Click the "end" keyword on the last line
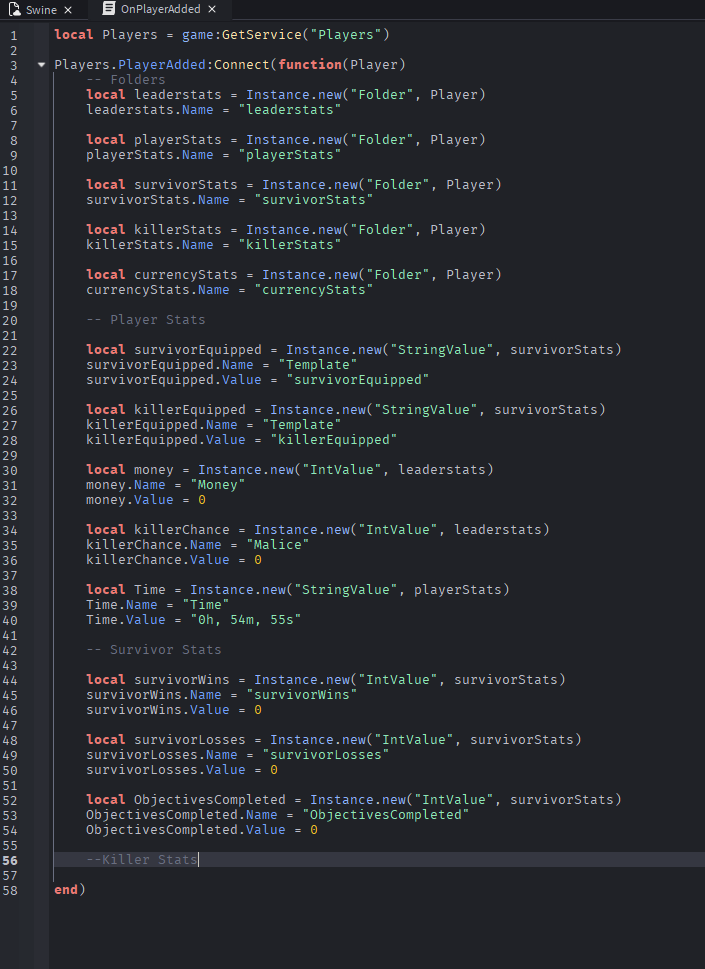705x969 pixels. [66, 890]
